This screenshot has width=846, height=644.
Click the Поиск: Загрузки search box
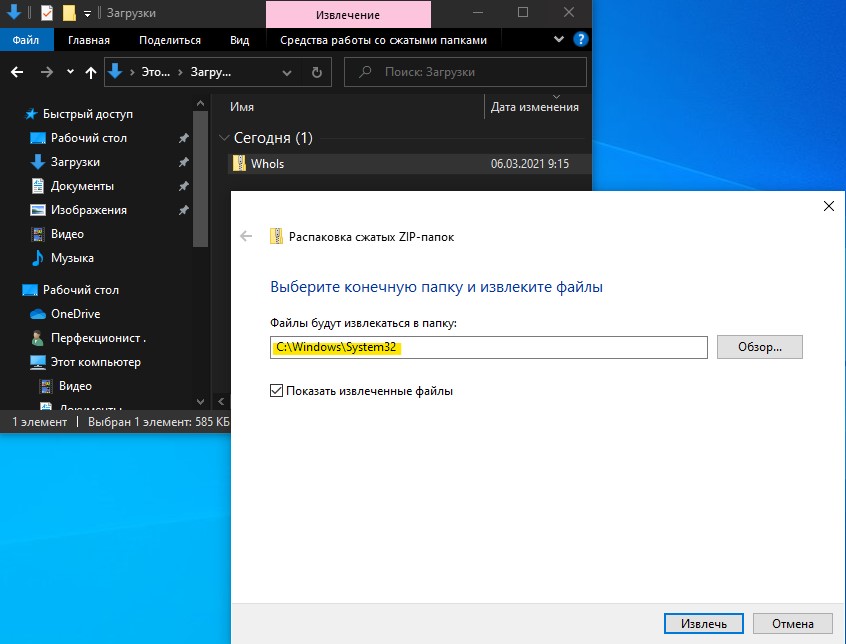(465, 72)
